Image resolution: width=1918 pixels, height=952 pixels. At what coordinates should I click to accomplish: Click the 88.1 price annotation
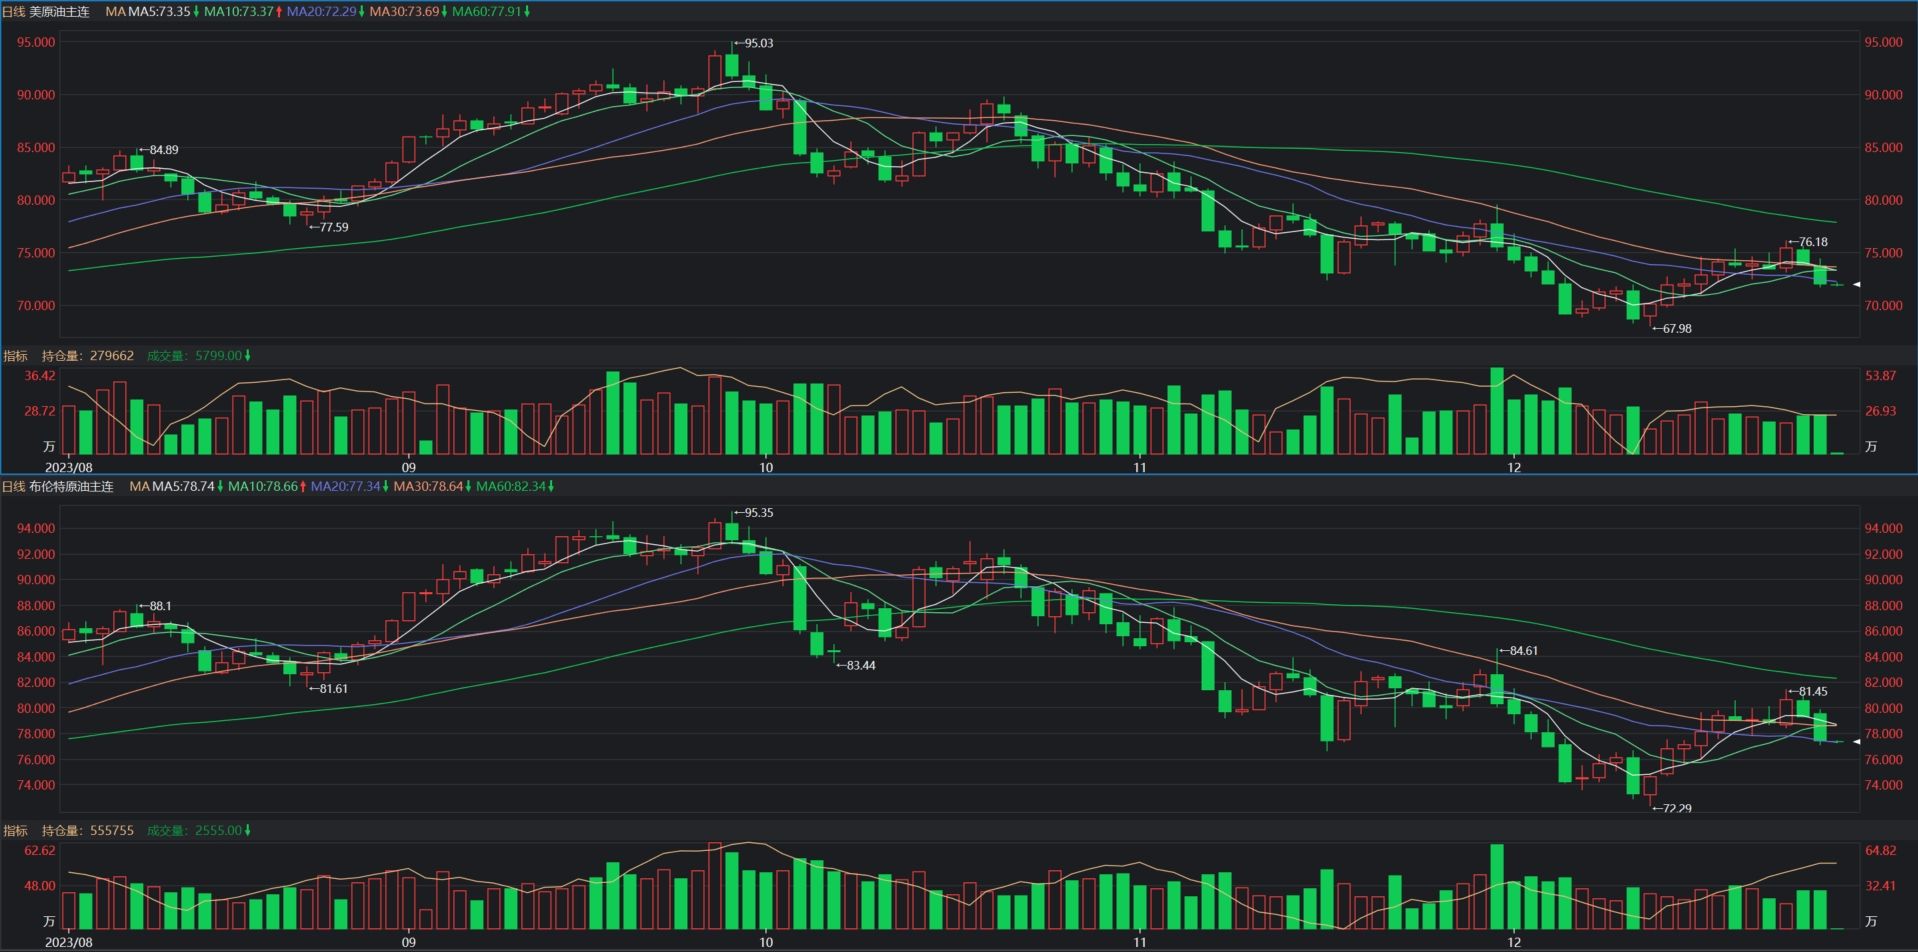click(x=155, y=606)
